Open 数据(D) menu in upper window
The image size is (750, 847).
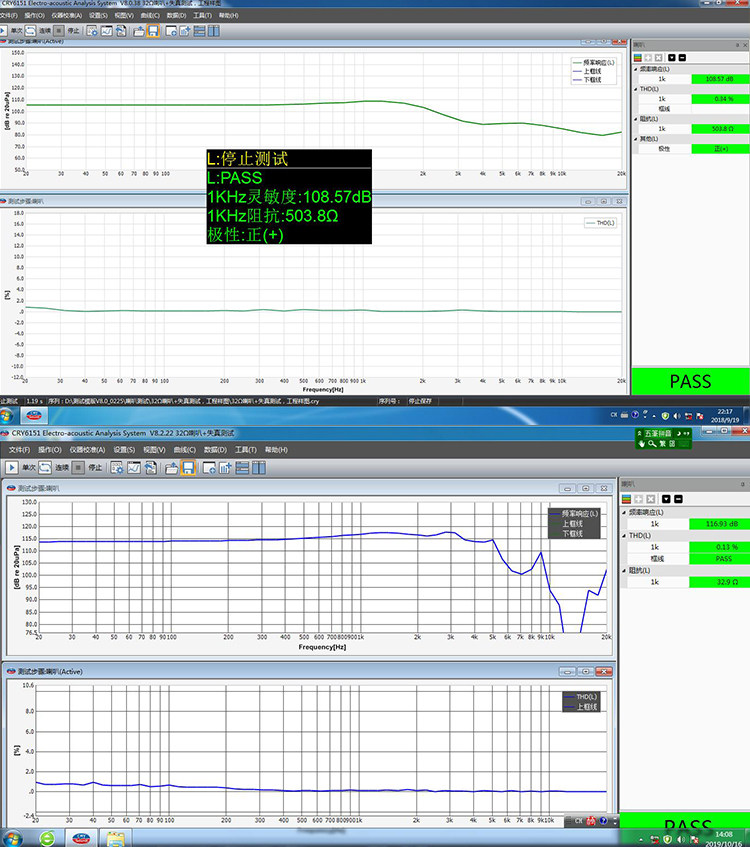point(176,15)
